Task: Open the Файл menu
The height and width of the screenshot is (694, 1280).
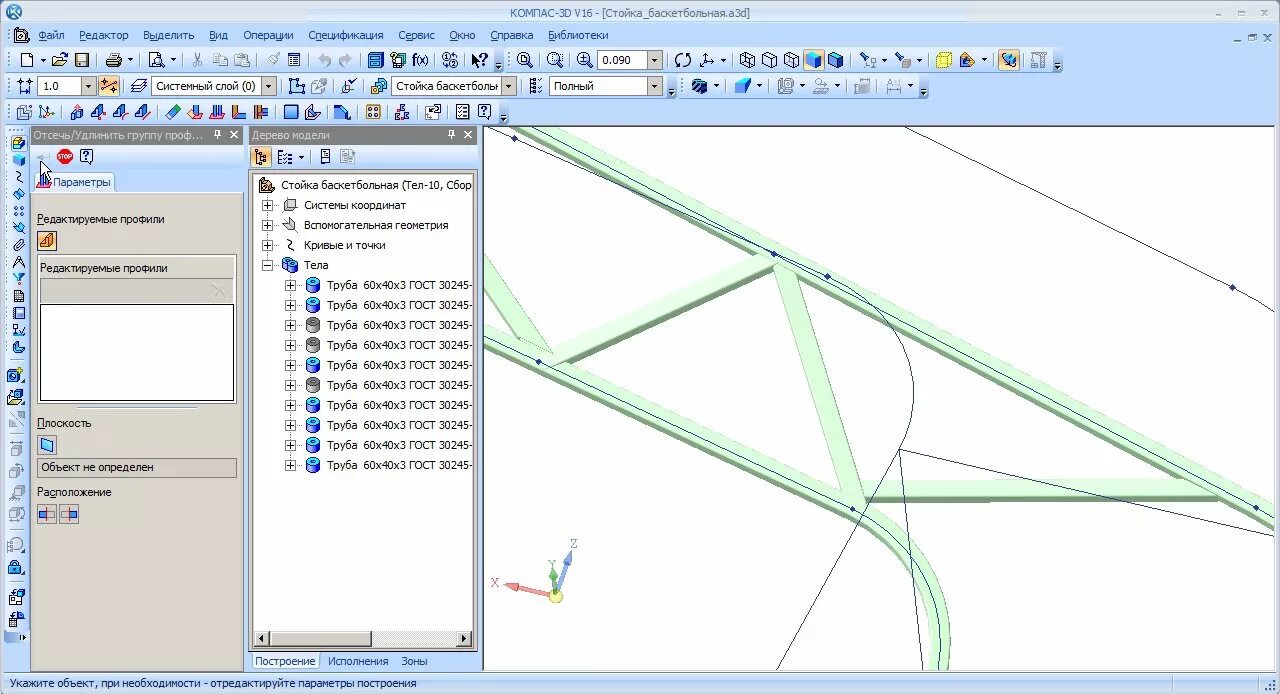Action: tap(51, 35)
